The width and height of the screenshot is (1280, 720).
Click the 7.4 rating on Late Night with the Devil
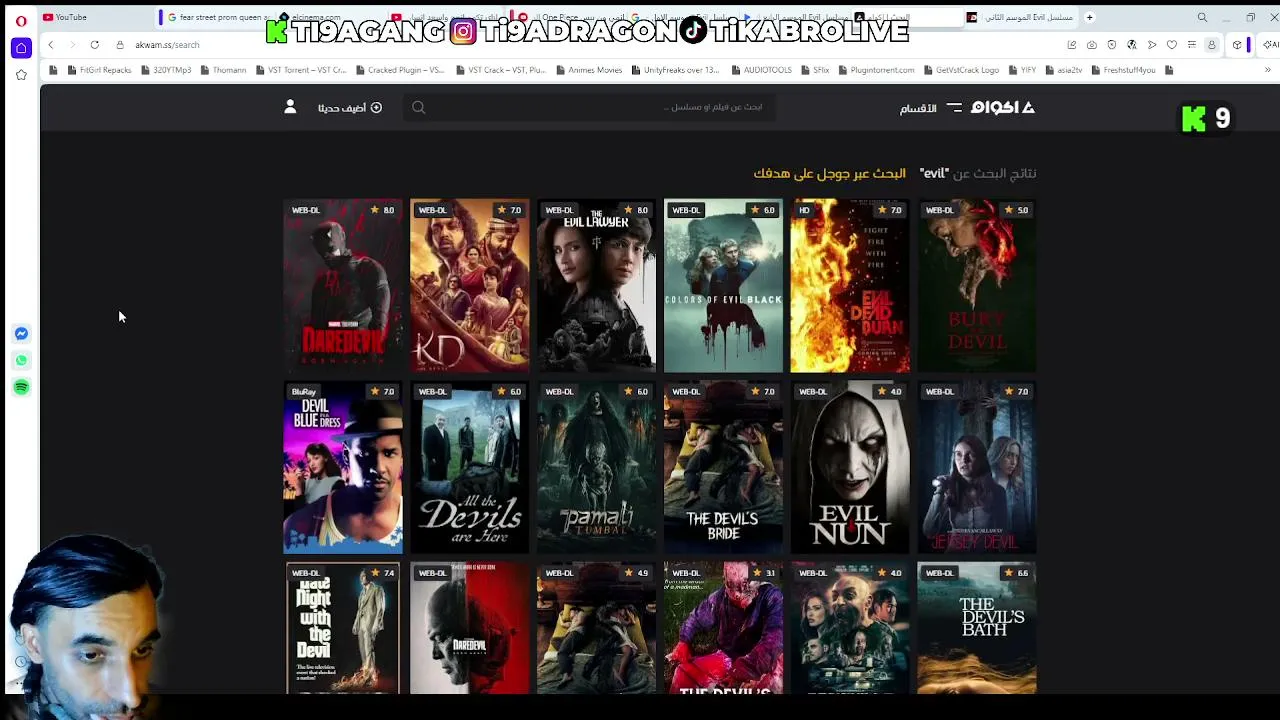pos(383,573)
